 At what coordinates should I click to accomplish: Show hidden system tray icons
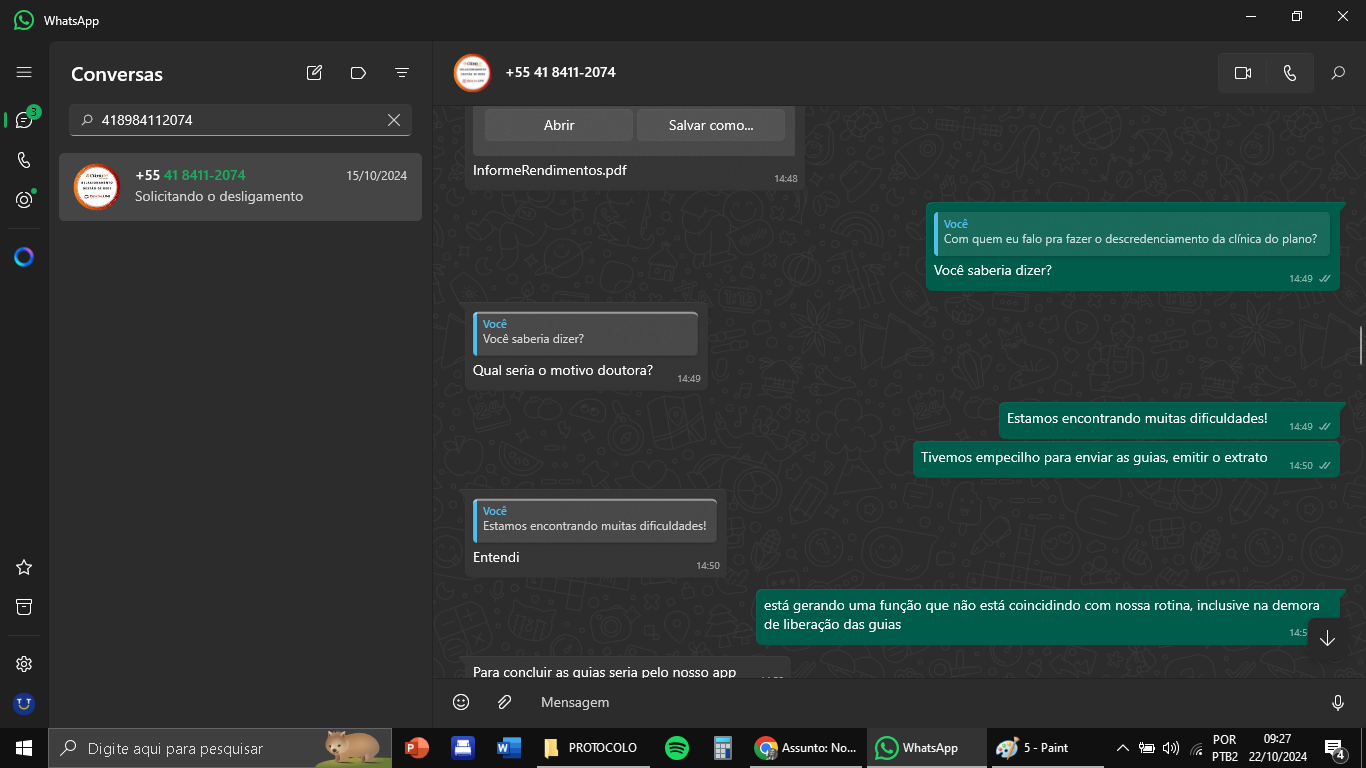point(1122,748)
